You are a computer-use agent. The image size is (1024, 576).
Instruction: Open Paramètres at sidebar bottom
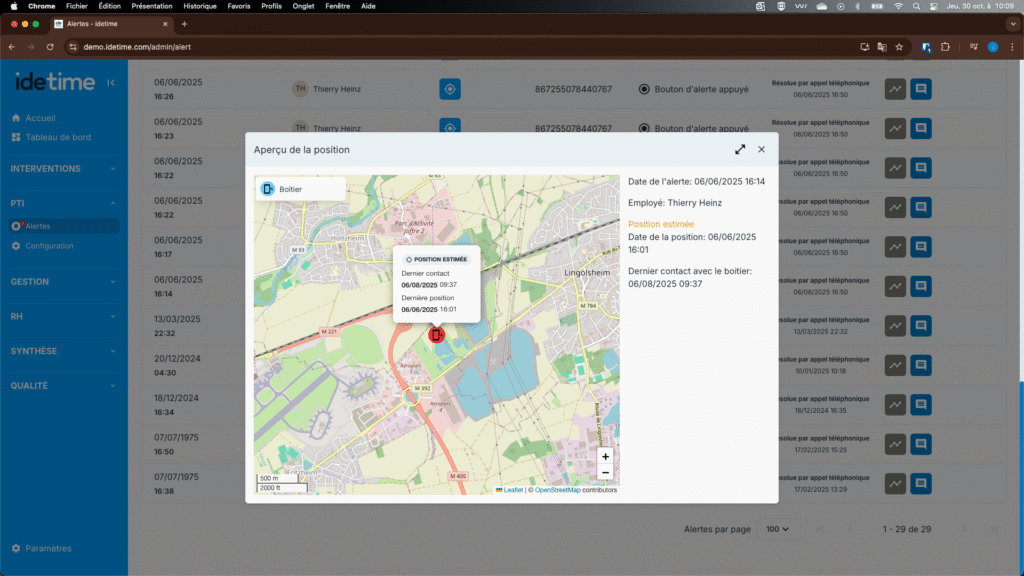click(x=48, y=548)
